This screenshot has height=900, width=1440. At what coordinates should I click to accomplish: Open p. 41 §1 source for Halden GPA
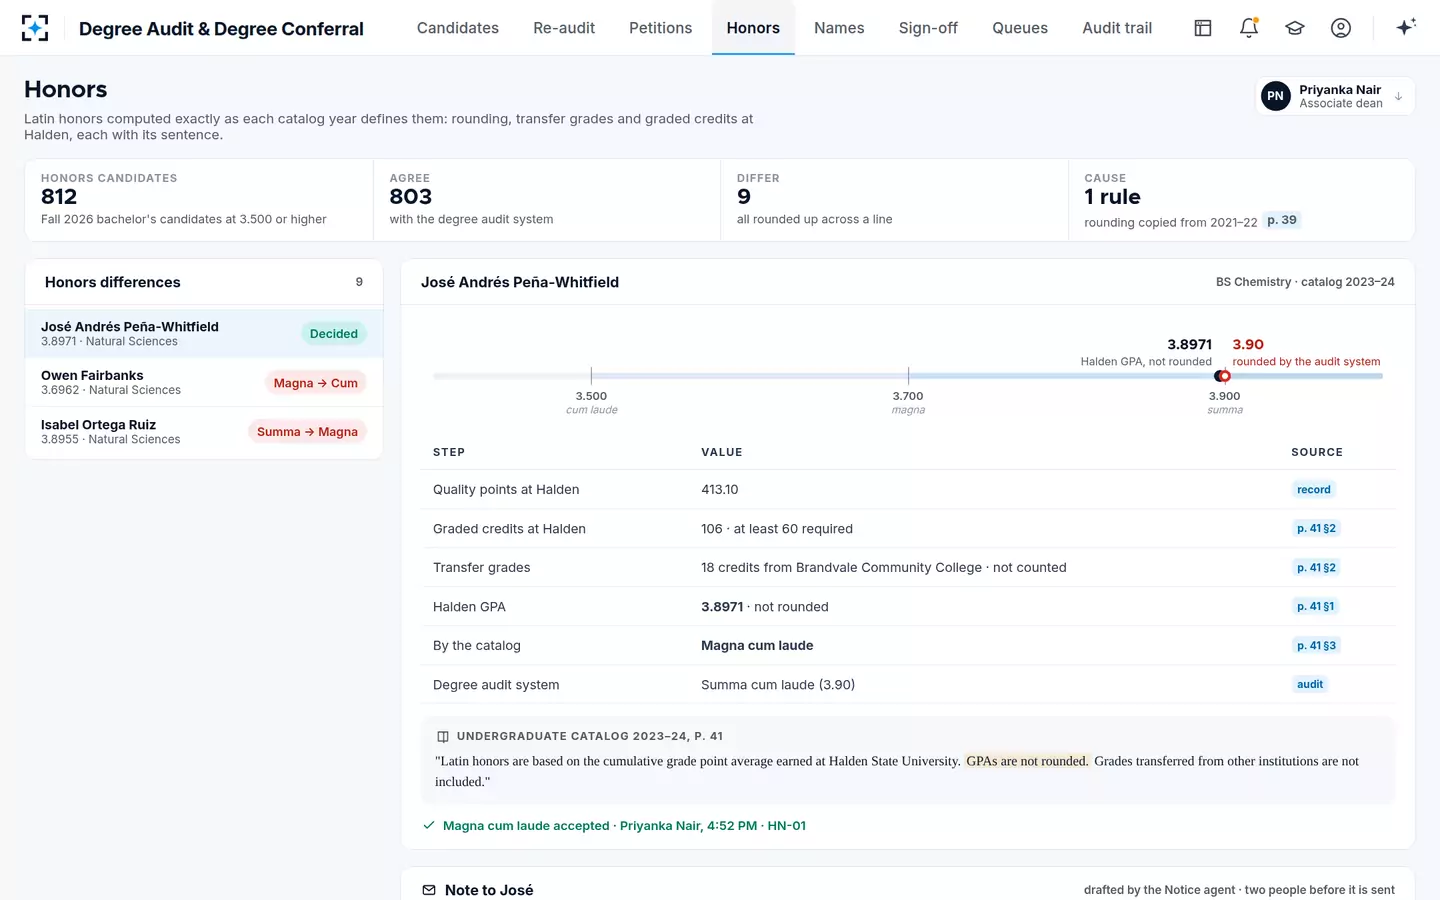[1315, 607]
